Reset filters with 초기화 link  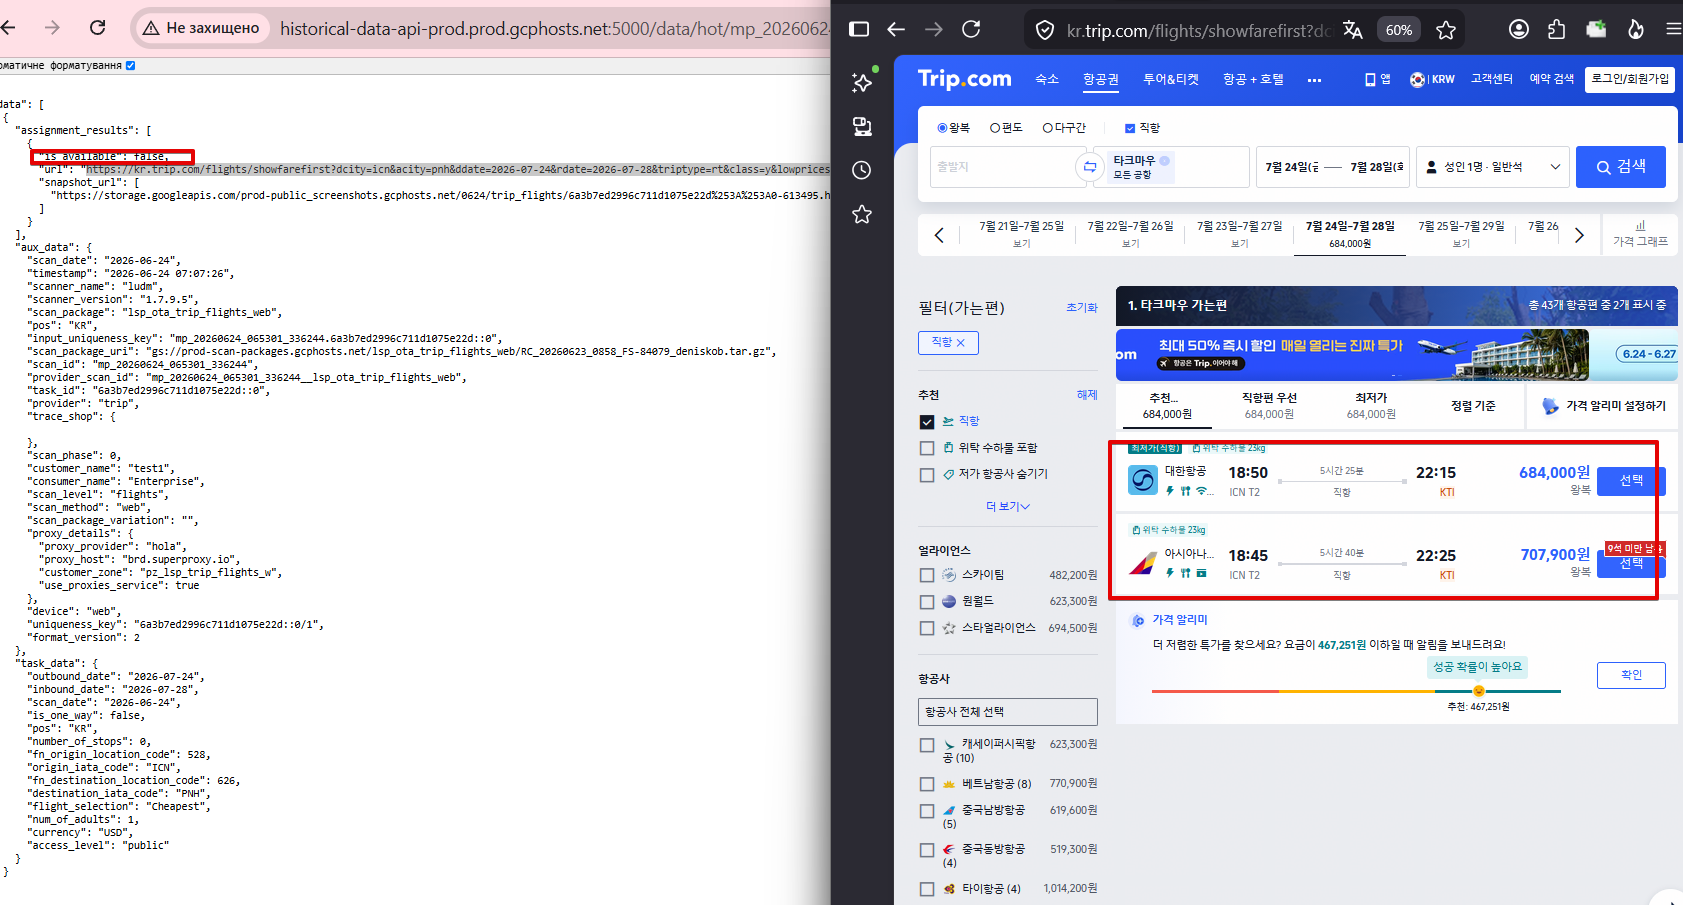click(1082, 308)
